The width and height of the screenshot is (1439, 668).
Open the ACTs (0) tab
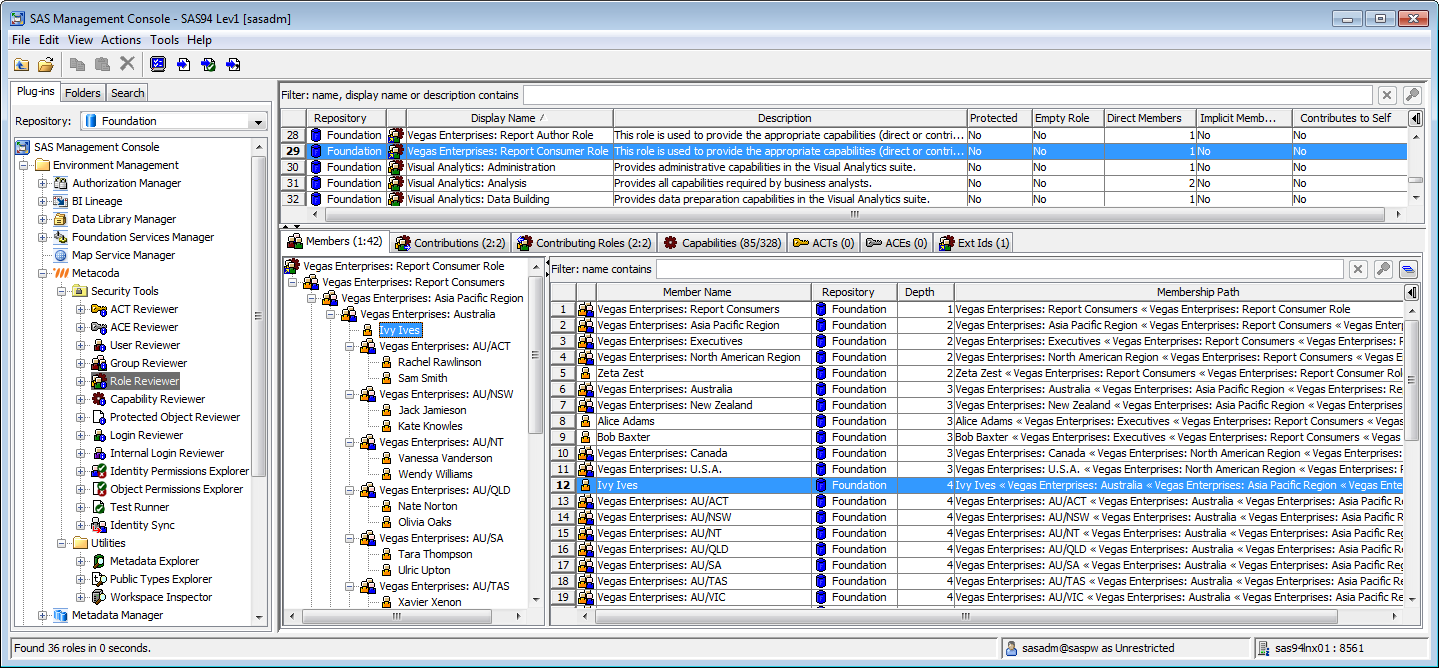823,243
